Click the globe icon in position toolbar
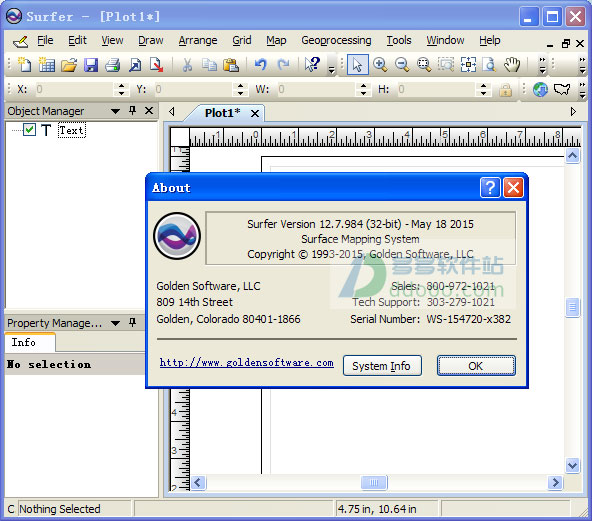Image resolution: width=592 pixels, height=521 pixels. [540, 89]
